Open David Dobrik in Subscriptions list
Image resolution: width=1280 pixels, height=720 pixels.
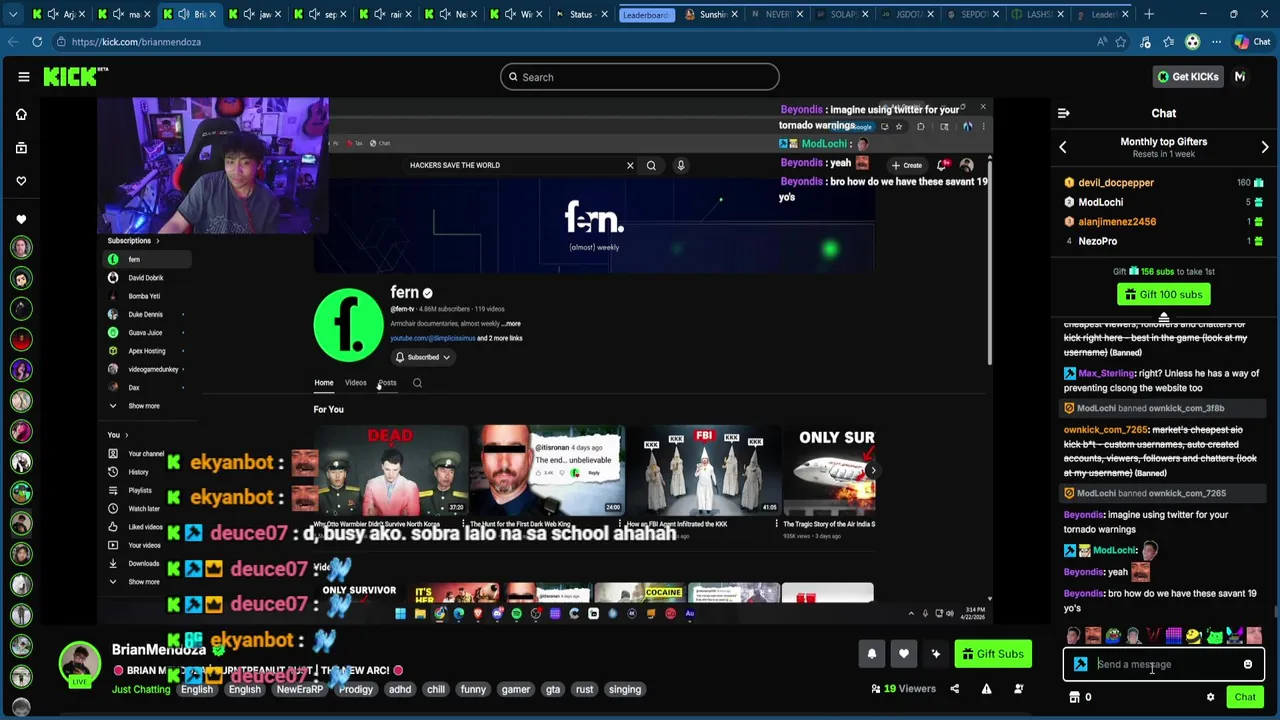click(x=145, y=278)
